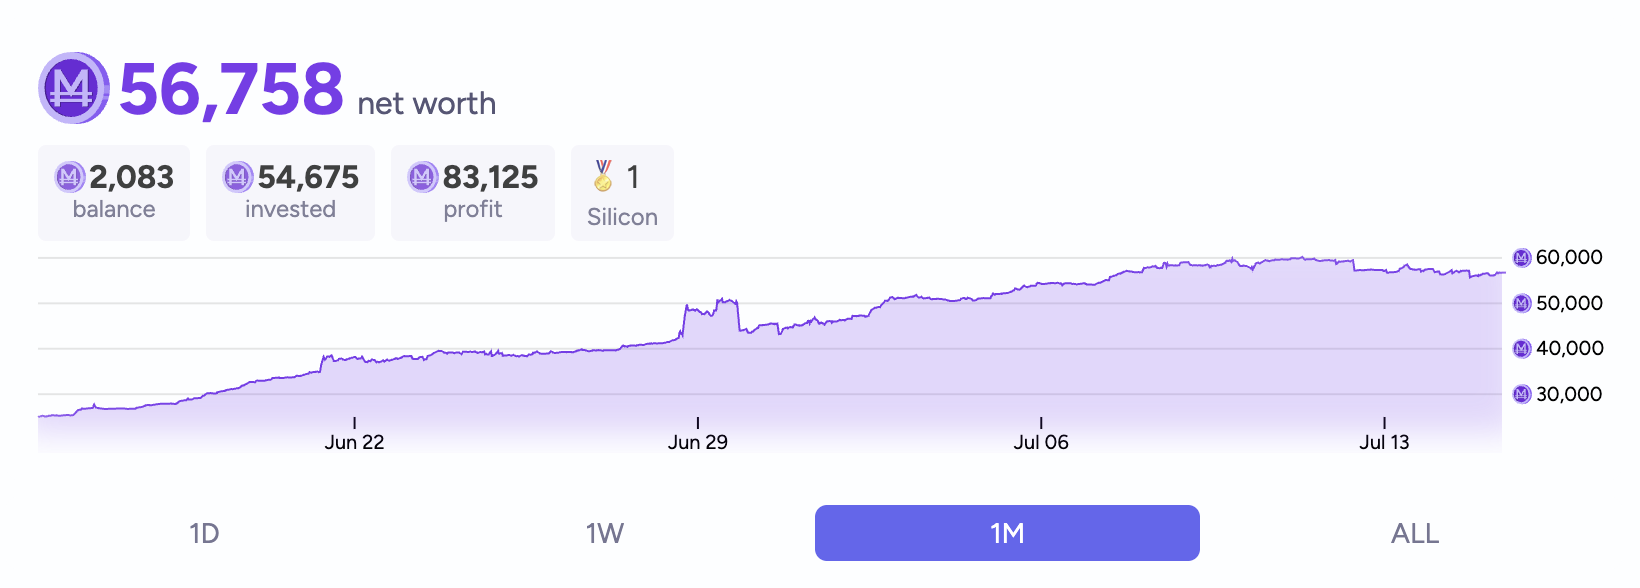This screenshot has width=1640, height=588.
Task: Click mana icon next to 30,000 axis label
Action: (1522, 394)
